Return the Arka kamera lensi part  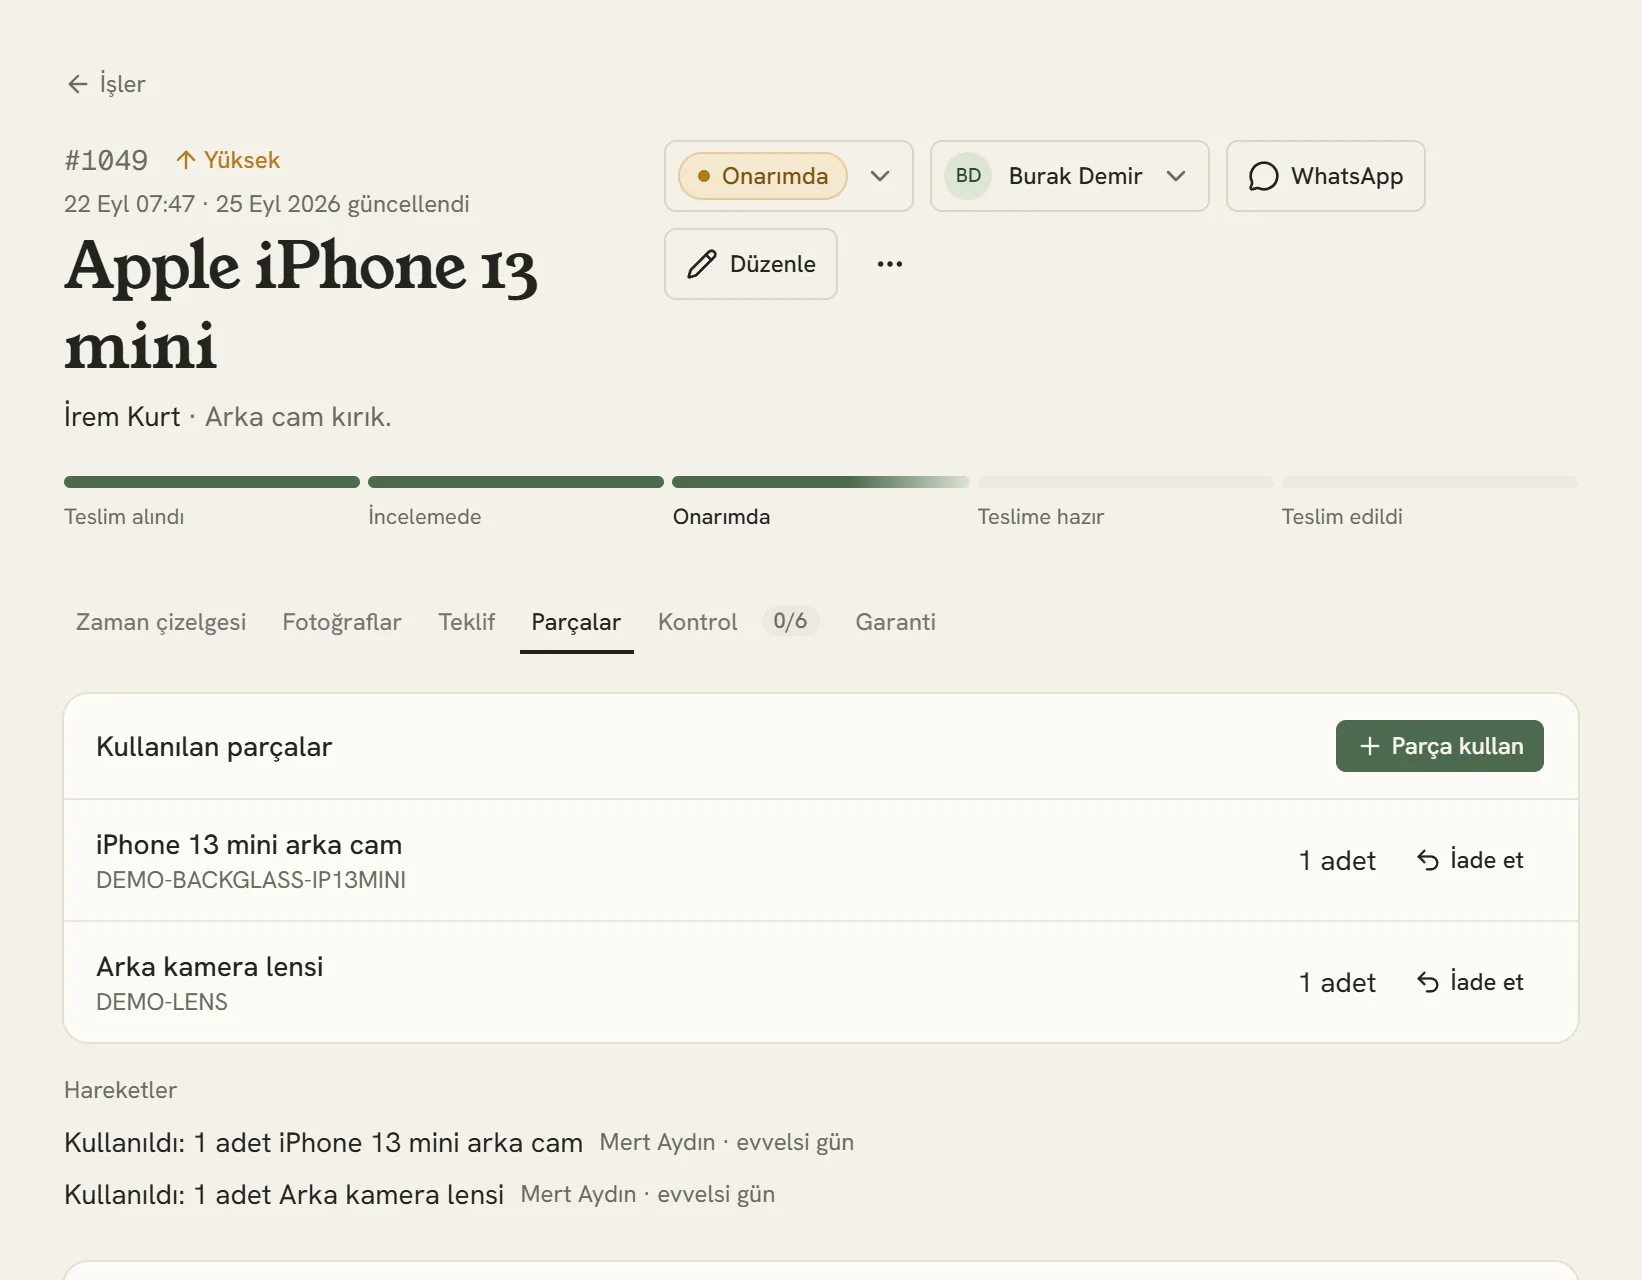click(1470, 982)
